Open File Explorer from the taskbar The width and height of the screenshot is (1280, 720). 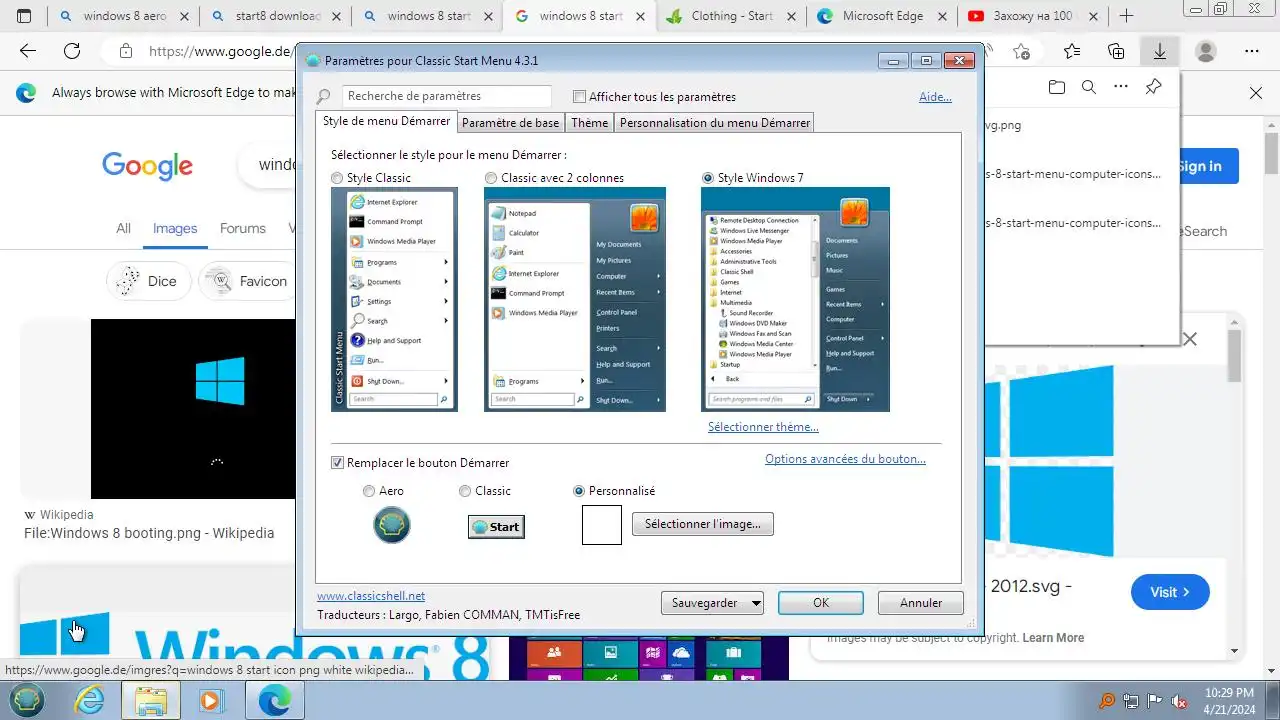pos(151,700)
